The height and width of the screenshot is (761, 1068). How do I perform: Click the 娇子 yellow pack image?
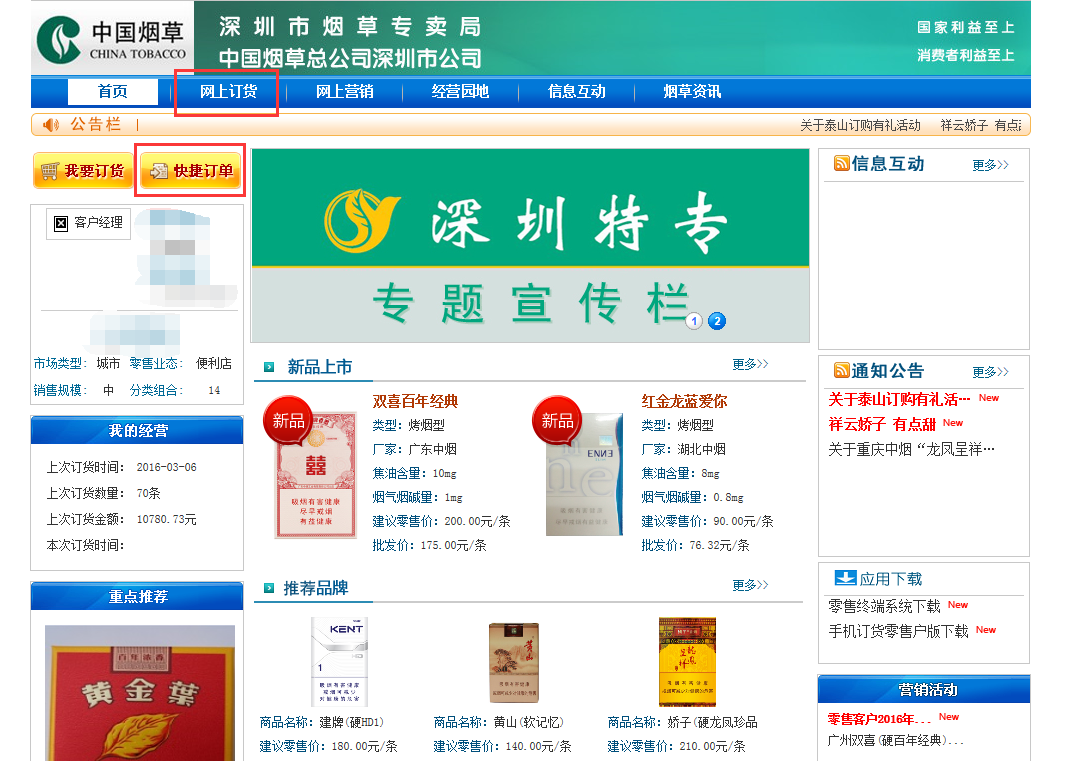coord(687,662)
